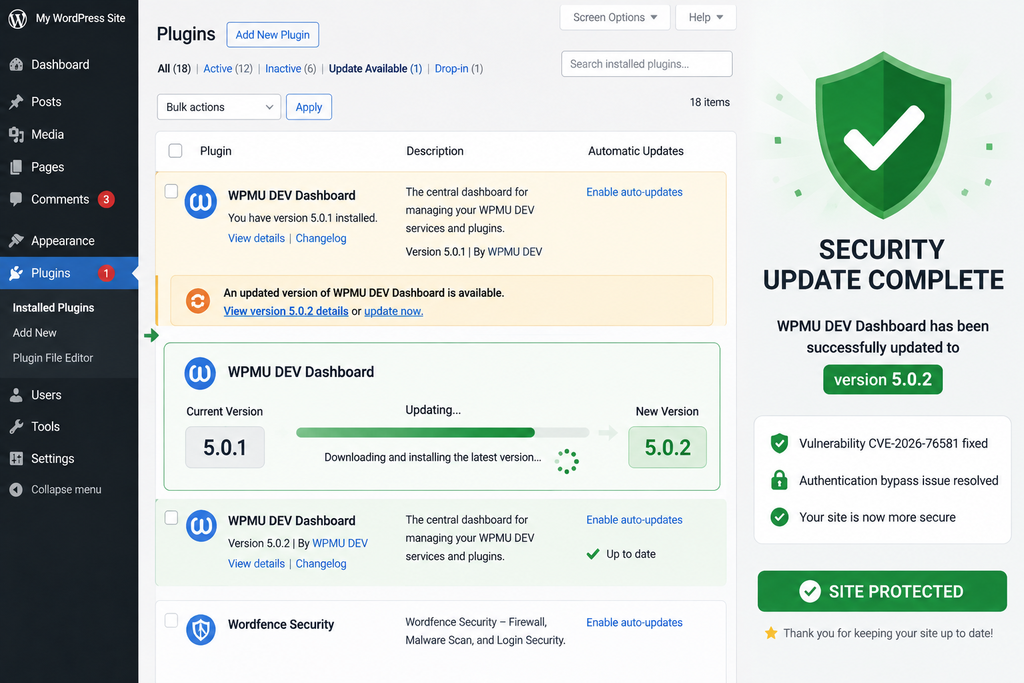Open View version 5.0.2 details link

tap(286, 311)
